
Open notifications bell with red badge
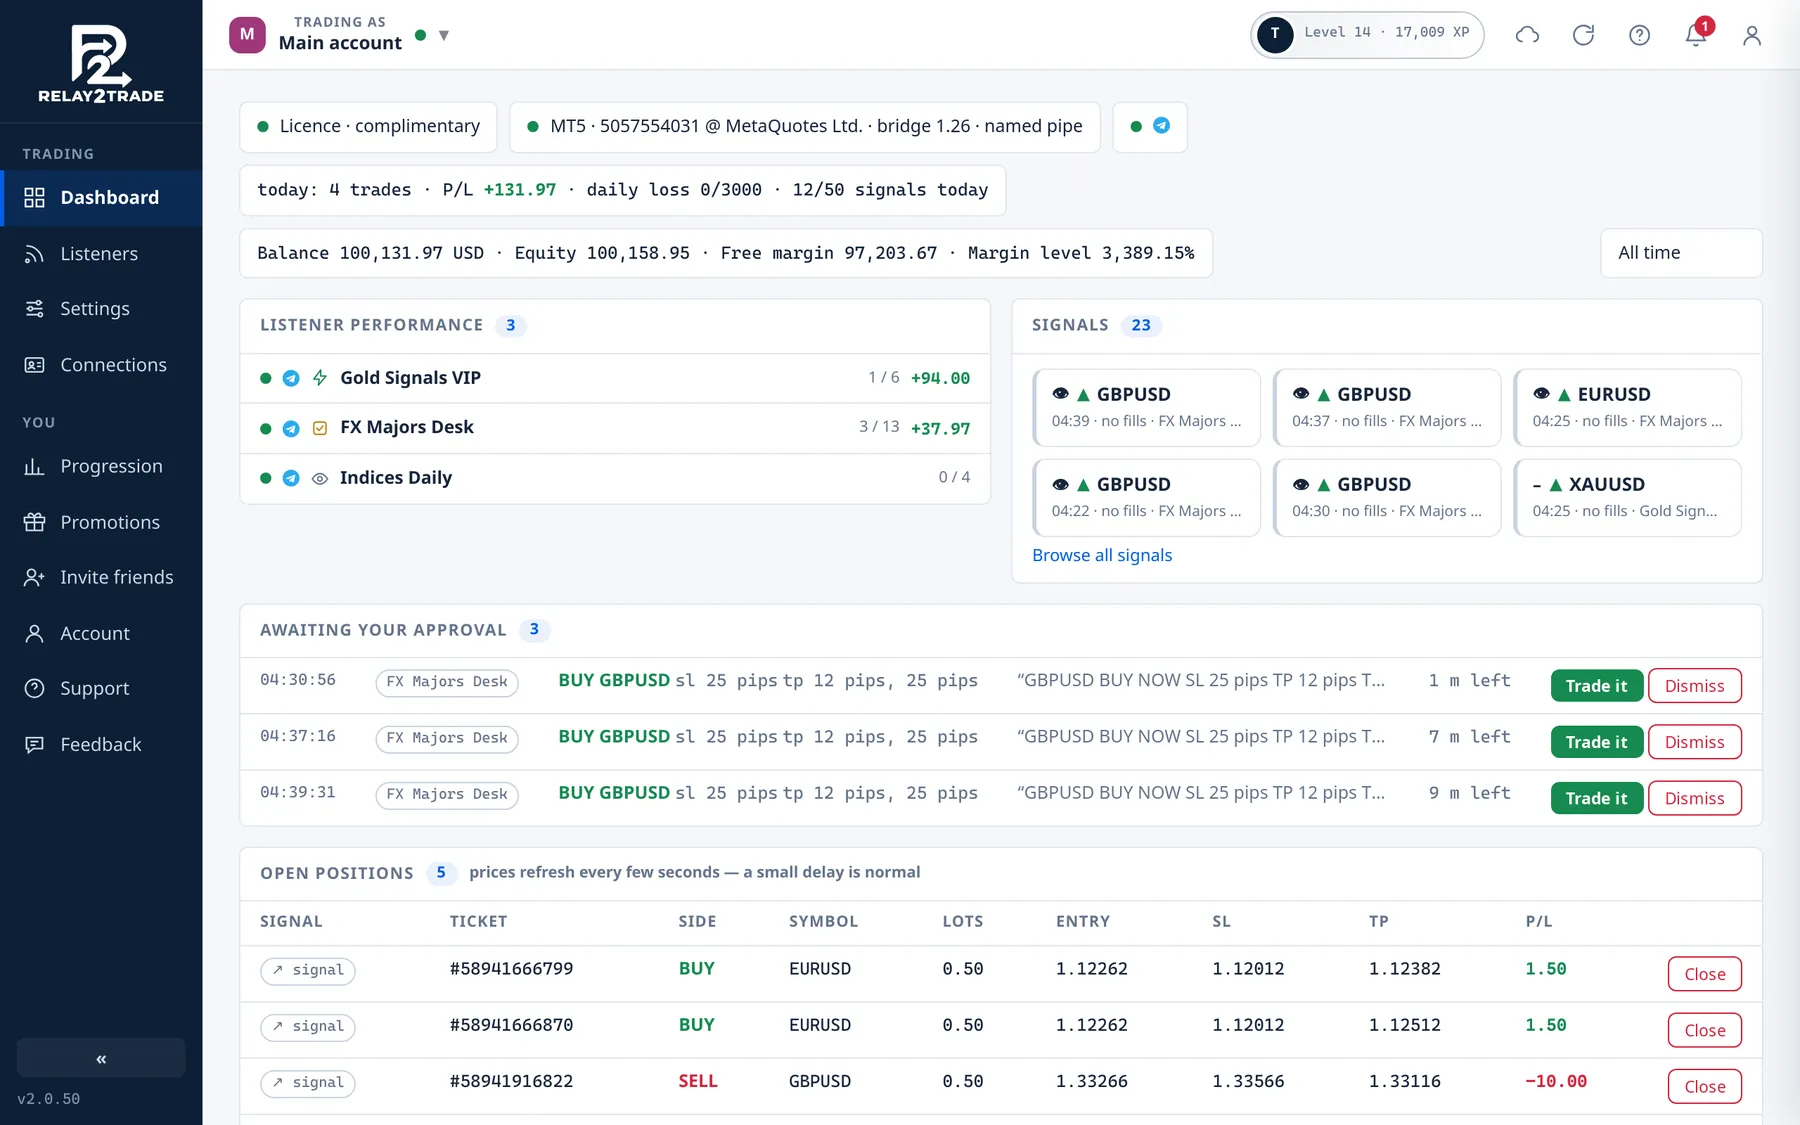coord(1696,34)
